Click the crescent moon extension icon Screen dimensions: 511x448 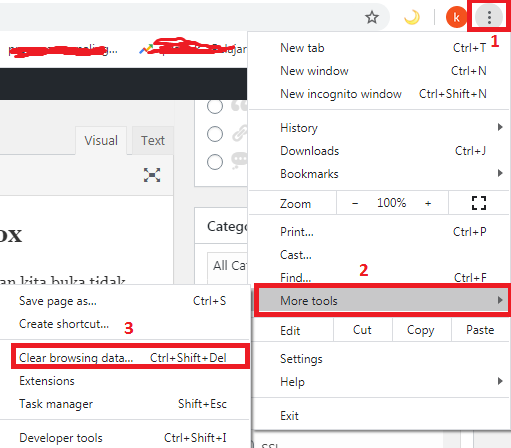[412, 17]
